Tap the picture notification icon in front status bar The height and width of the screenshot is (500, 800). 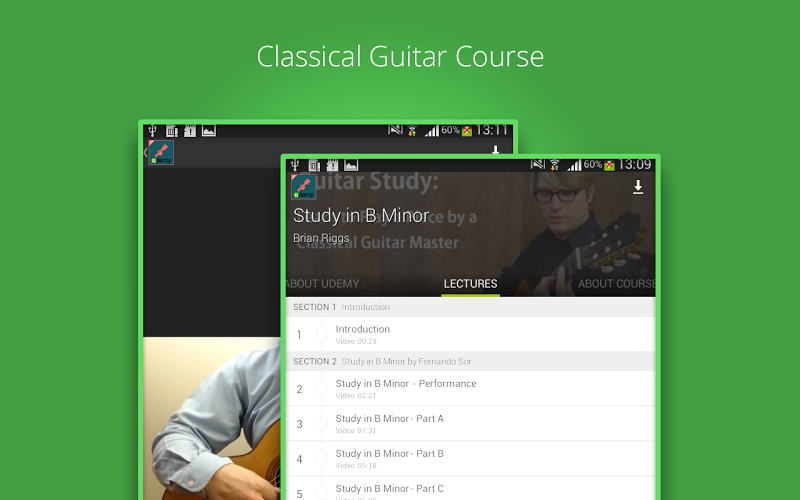coord(351,165)
